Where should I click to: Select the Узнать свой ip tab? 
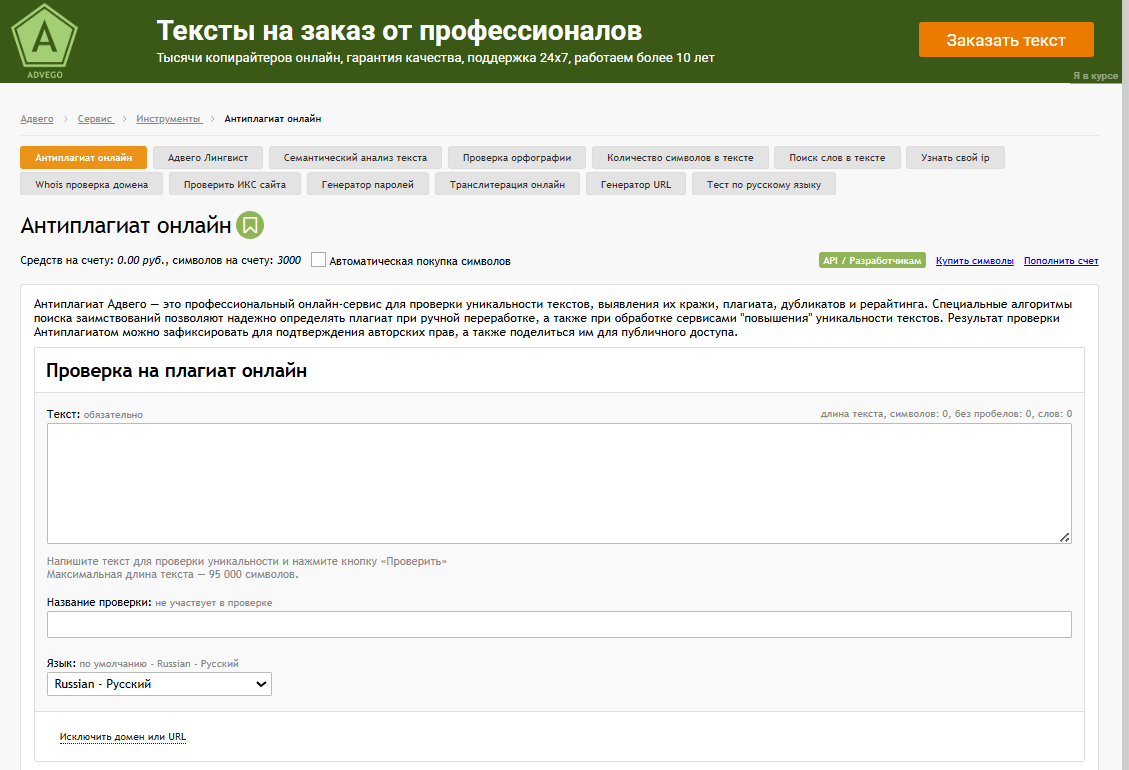click(955, 158)
